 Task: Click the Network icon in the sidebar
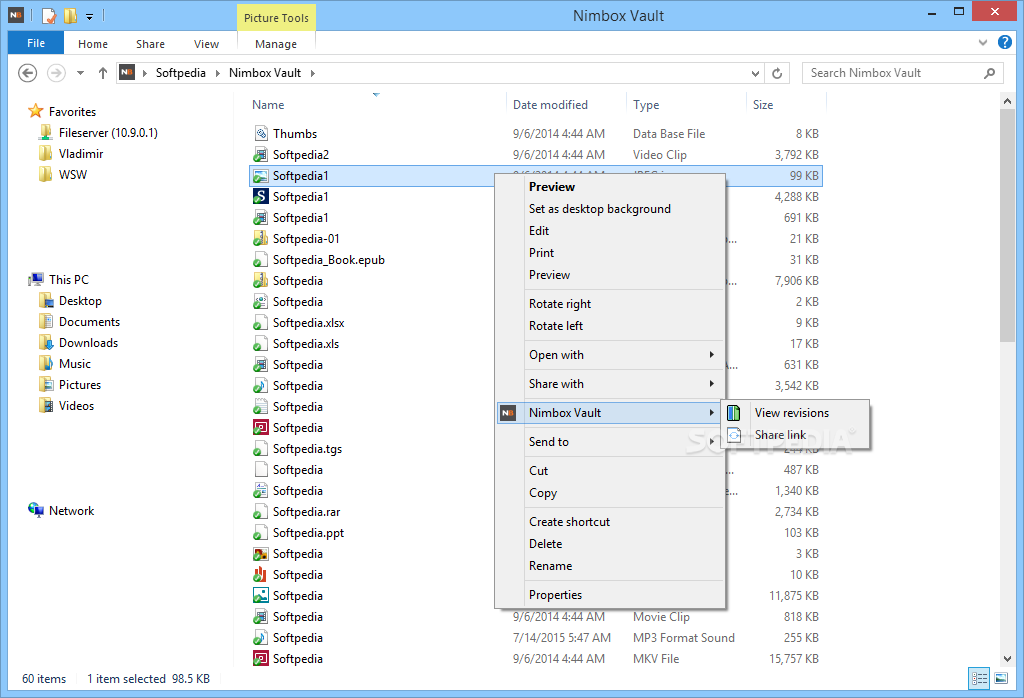point(36,510)
